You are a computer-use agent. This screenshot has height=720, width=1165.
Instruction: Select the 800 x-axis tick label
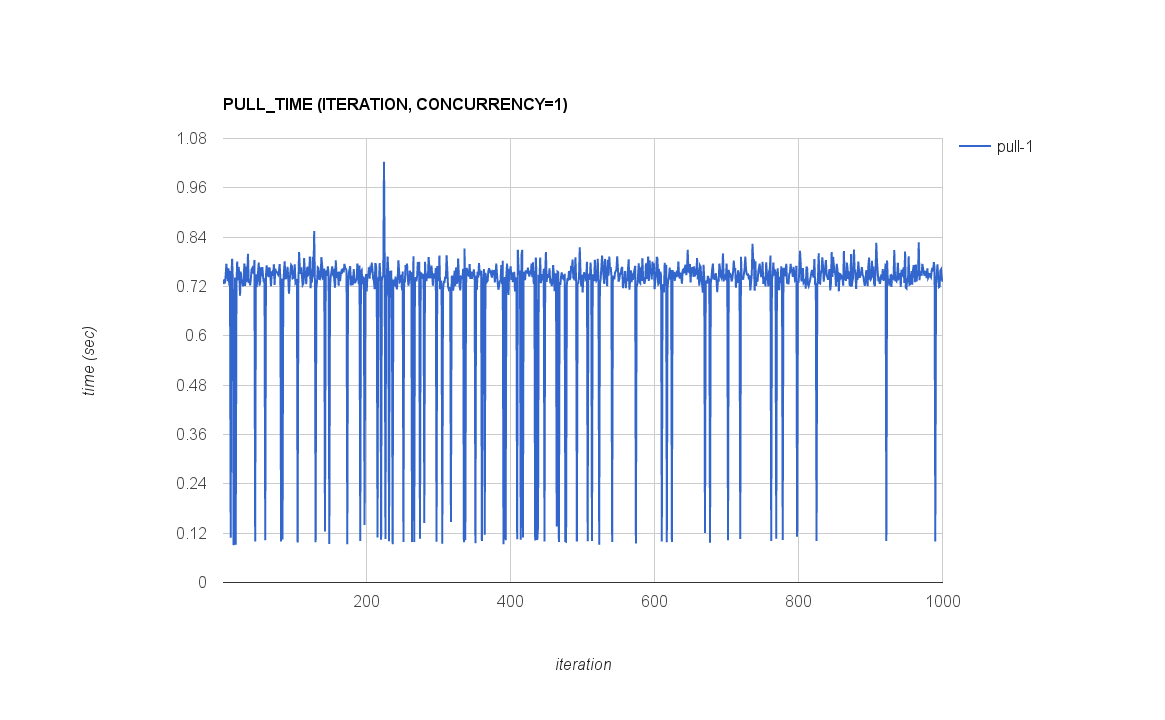(798, 601)
